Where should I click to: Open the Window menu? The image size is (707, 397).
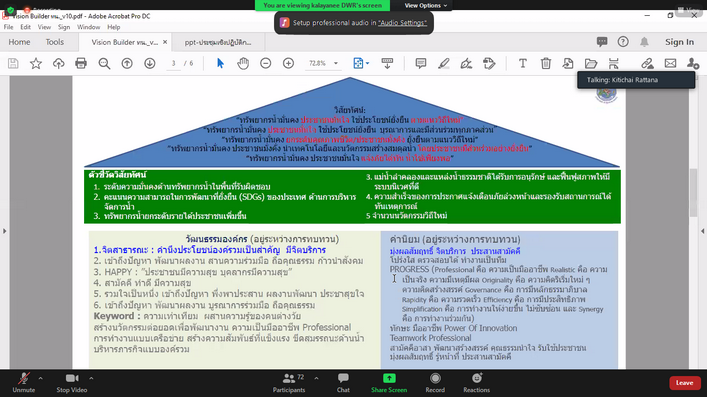click(88, 27)
